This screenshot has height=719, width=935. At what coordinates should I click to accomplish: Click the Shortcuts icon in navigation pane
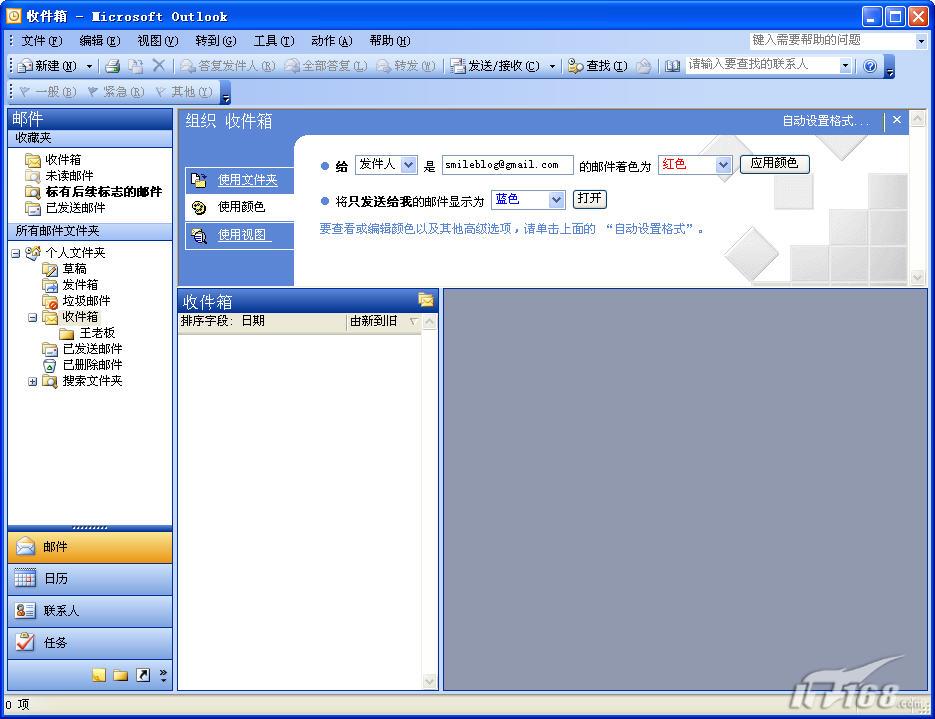click(x=143, y=675)
